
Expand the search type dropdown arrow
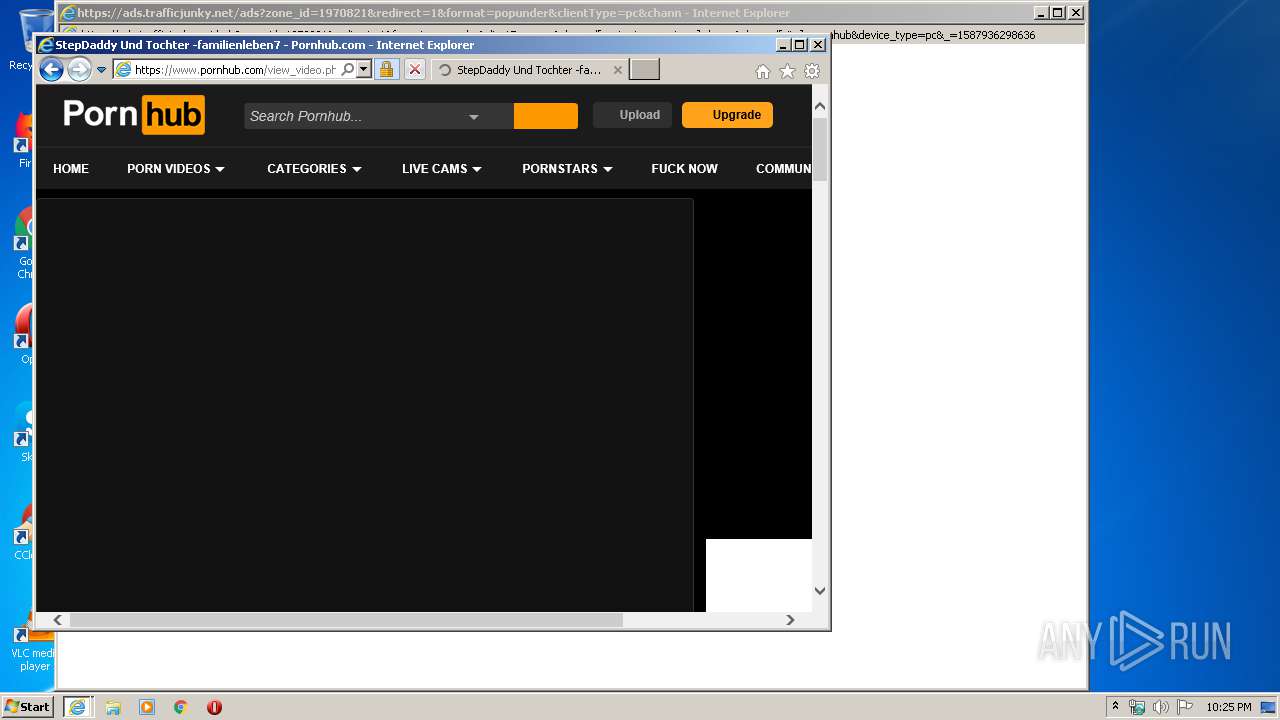pyautogui.click(x=474, y=117)
